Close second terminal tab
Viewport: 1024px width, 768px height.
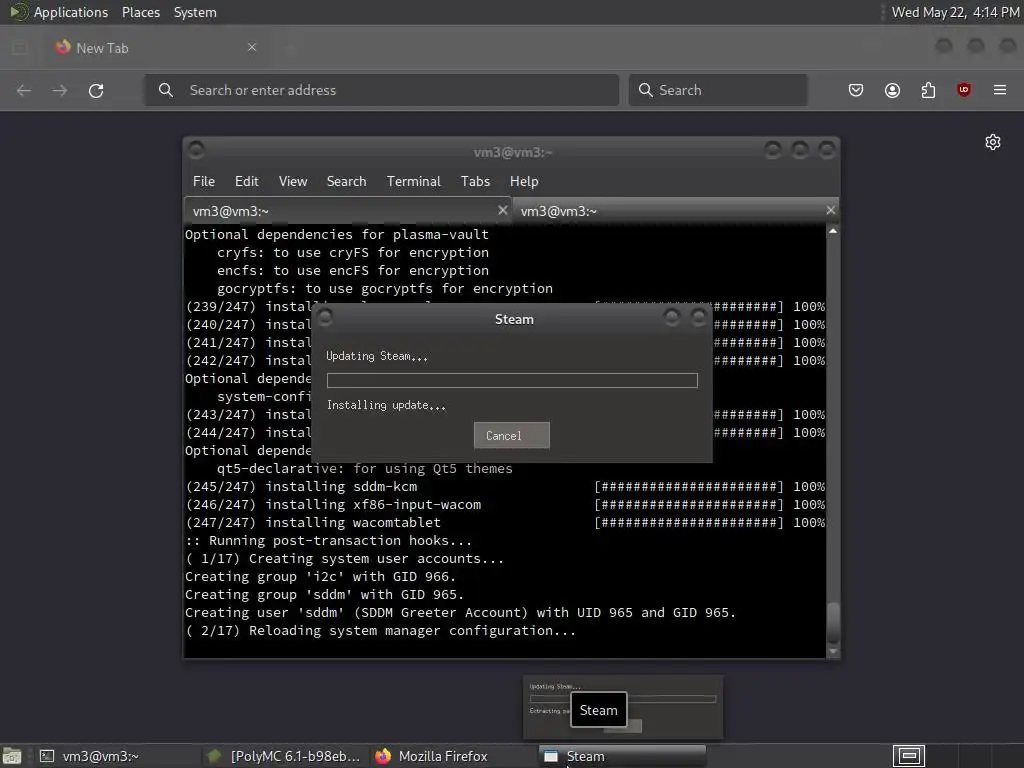point(830,210)
